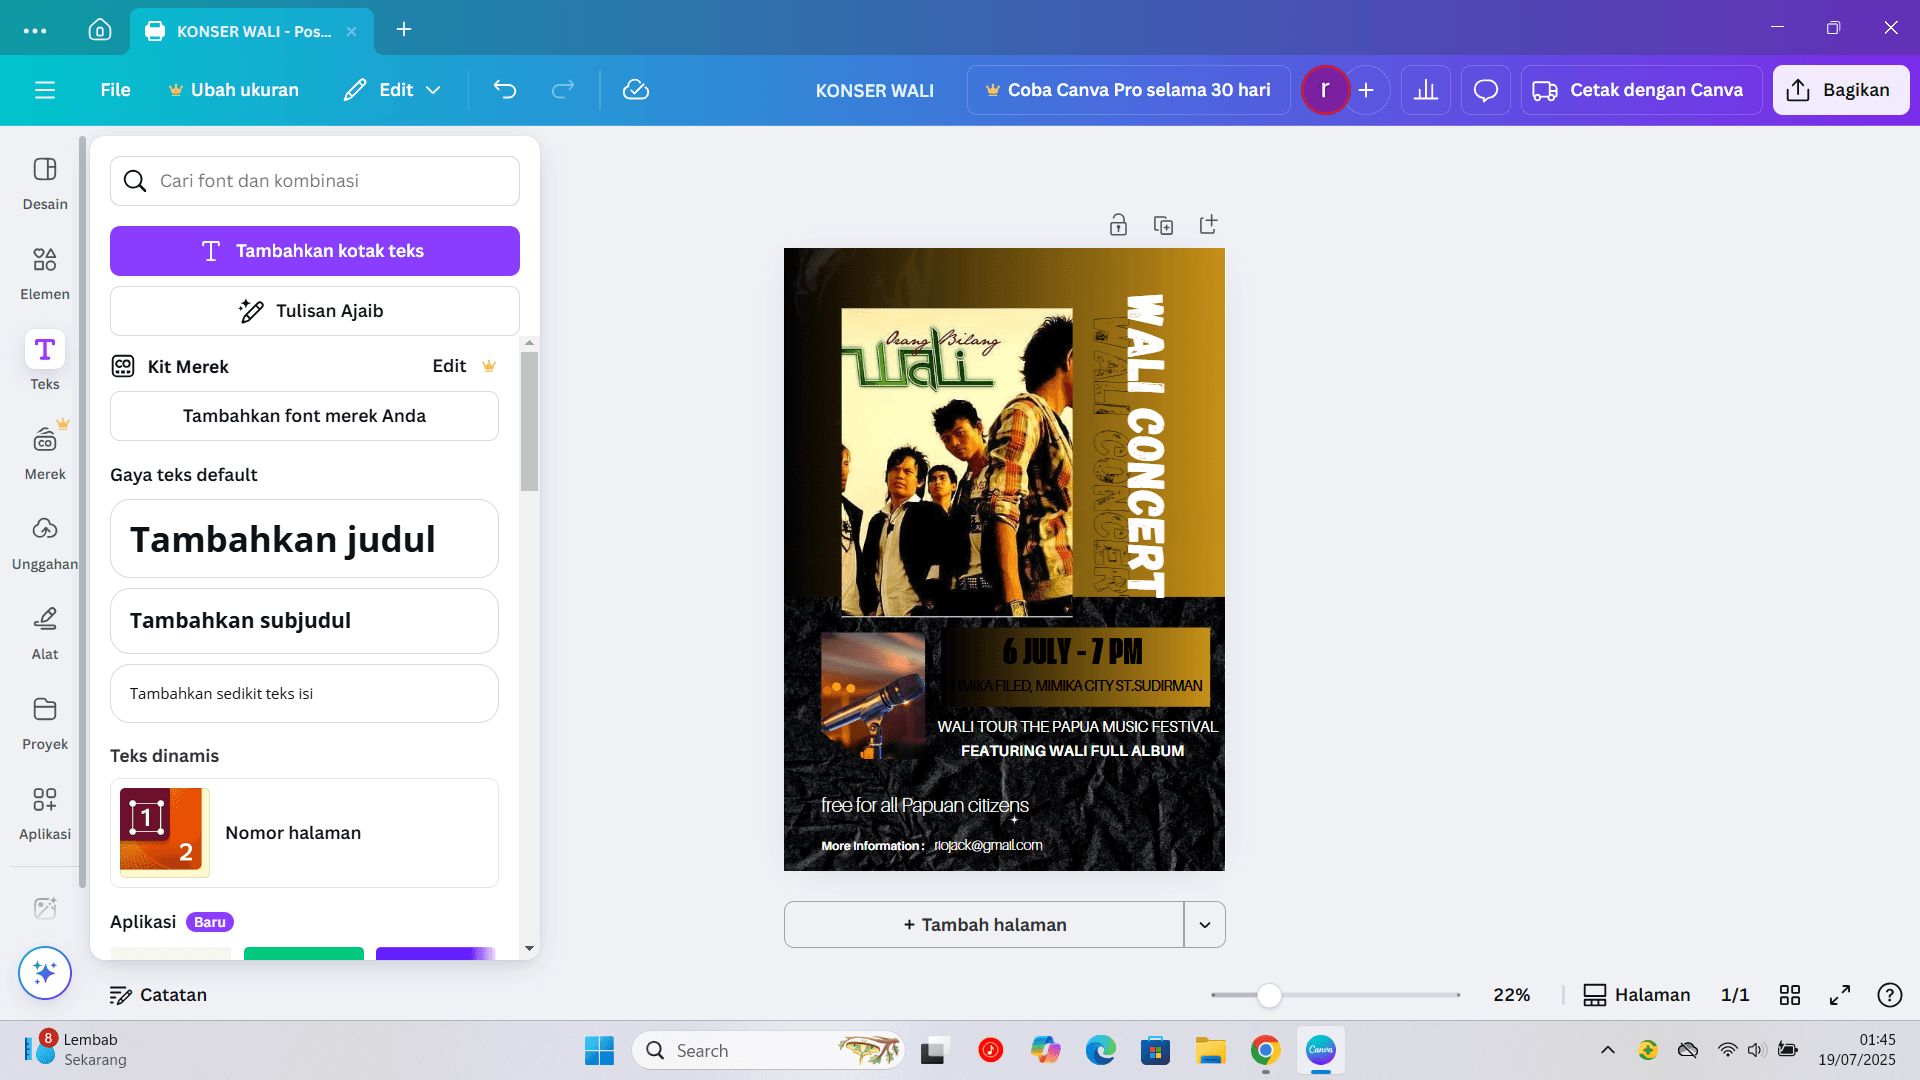Click Cetak dengan Canva button
Screen dimensions: 1920x1080
pos(1641,90)
